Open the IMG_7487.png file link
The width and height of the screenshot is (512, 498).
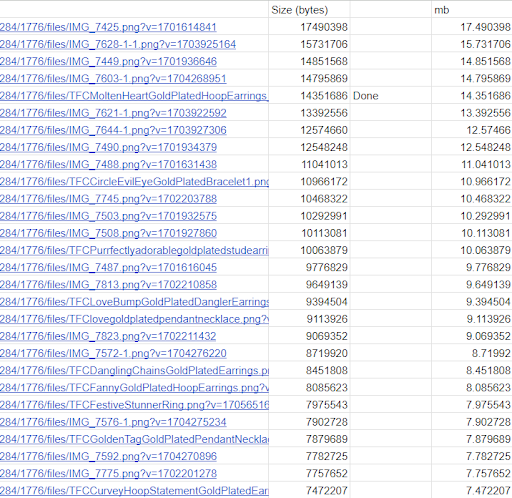pos(108,267)
